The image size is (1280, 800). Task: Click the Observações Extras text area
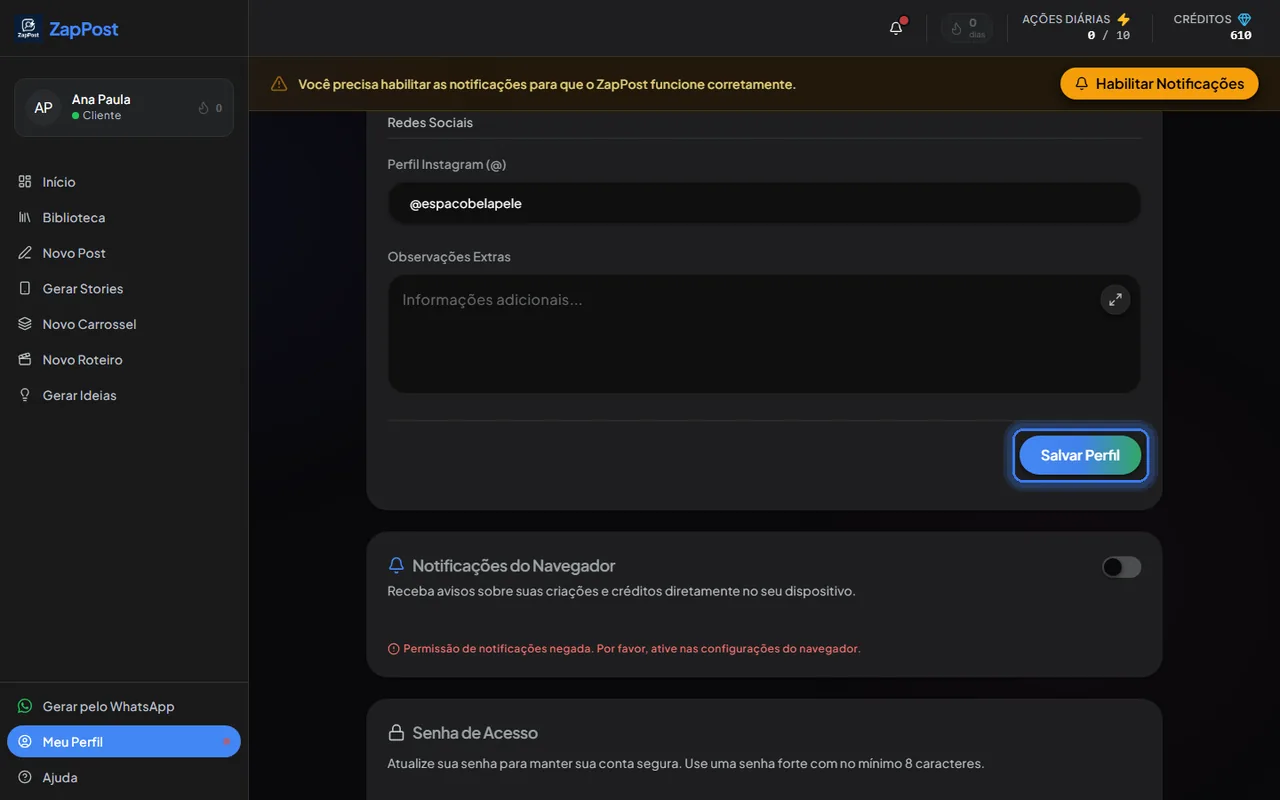tap(764, 334)
